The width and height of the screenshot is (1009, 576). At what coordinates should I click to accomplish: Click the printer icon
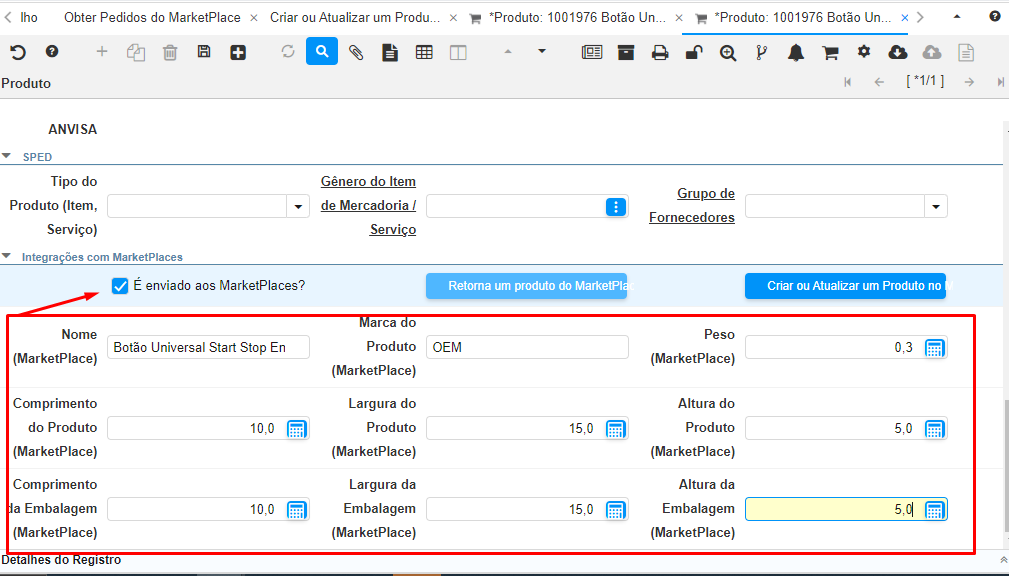click(x=660, y=53)
